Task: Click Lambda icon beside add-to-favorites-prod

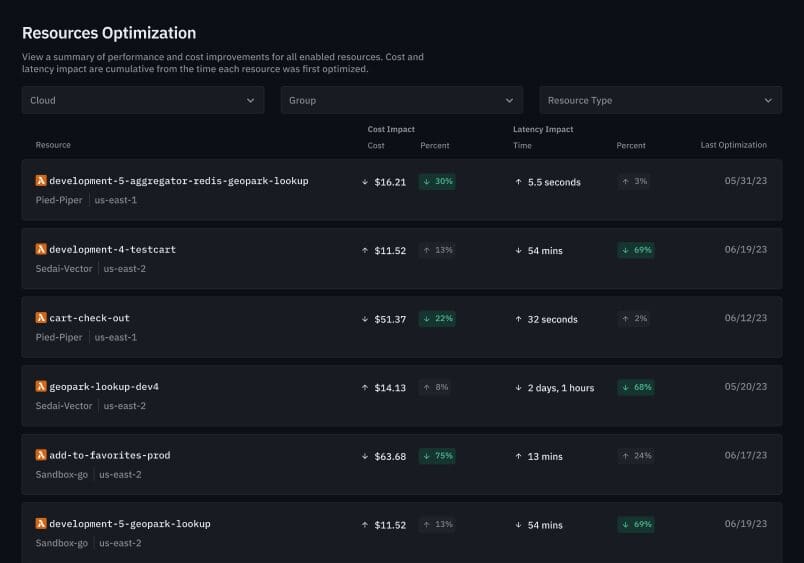Action: click(x=41, y=455)
